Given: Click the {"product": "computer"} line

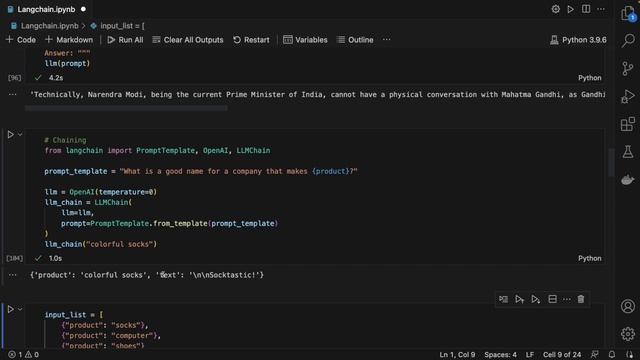Looking at the screenshot, I should pos(111,336).
